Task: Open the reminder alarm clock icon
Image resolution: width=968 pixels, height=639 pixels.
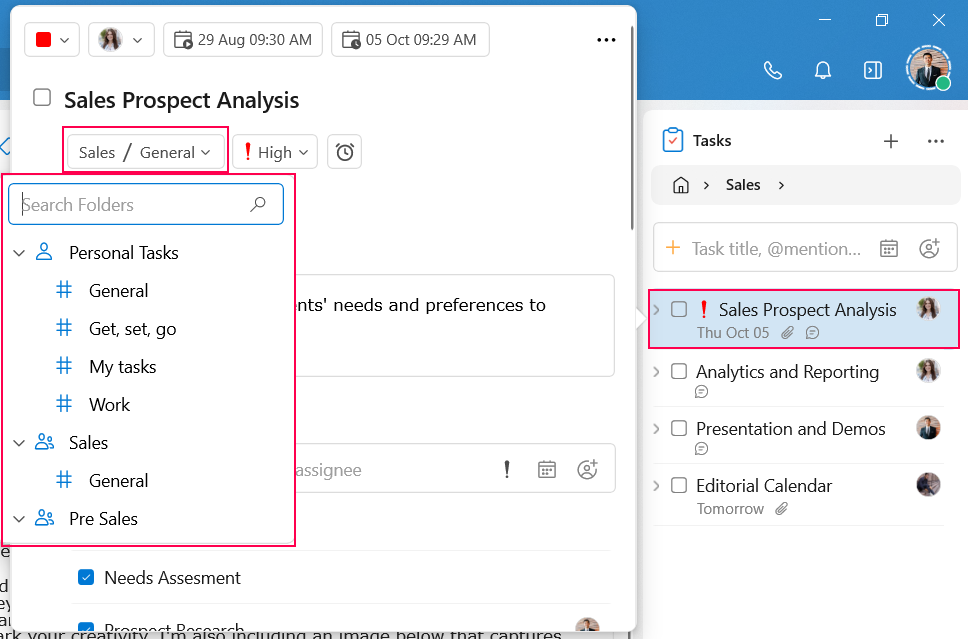Action: click(x=344, y=152)
